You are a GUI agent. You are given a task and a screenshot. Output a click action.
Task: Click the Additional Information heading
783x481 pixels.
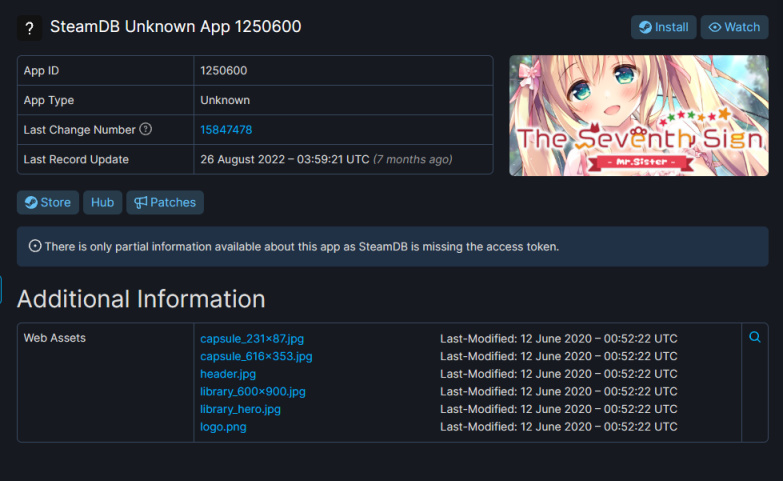(x=141, y=299)
